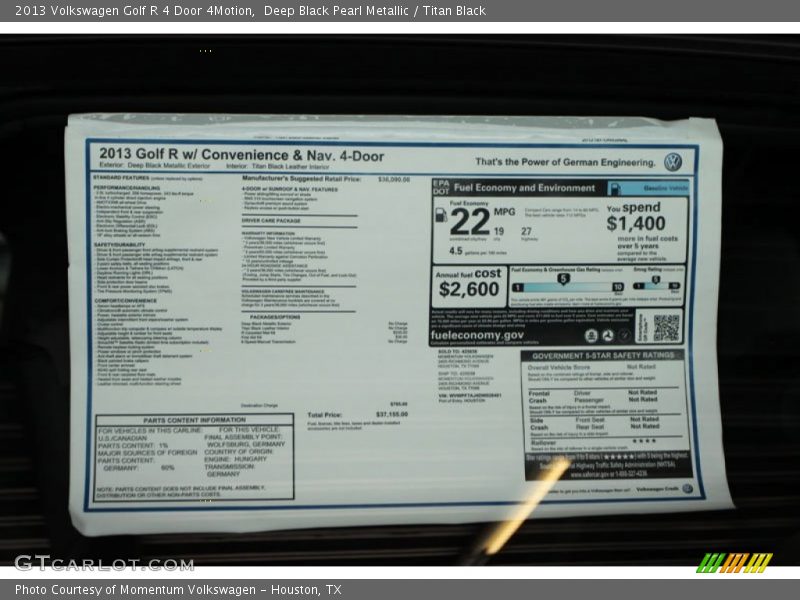Click the top caption '2013 Volkswagen Golf R 4 Door 4Motion'
Image resolution: width=800 pixels, height=600 pixels.
tap(135, 11)
